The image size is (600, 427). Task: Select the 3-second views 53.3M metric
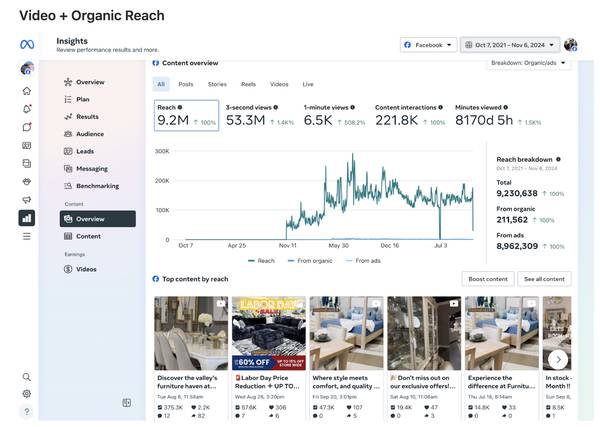click(260, 116)
